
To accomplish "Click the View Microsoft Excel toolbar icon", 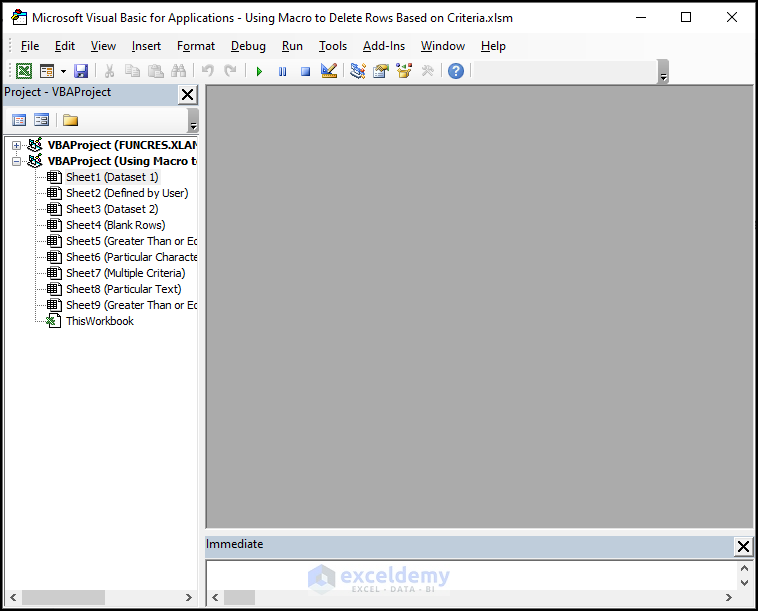I will (x=24, y=71).
